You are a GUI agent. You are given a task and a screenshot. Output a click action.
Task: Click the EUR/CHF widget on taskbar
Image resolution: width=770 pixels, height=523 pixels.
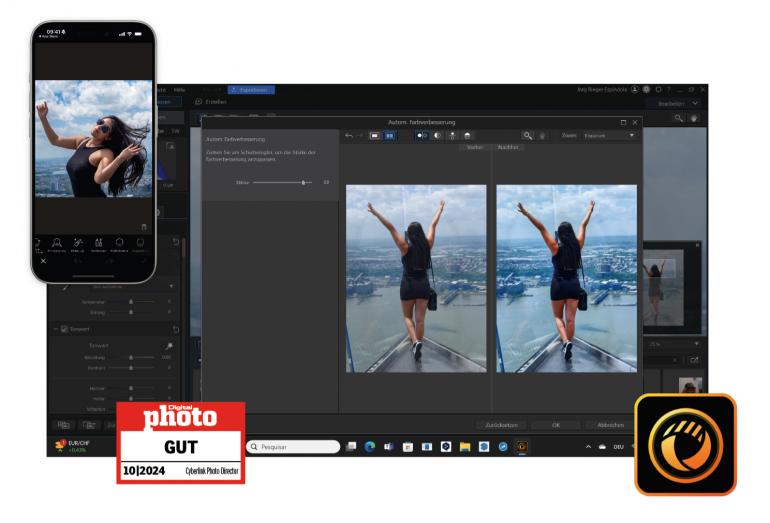point(73,446)
